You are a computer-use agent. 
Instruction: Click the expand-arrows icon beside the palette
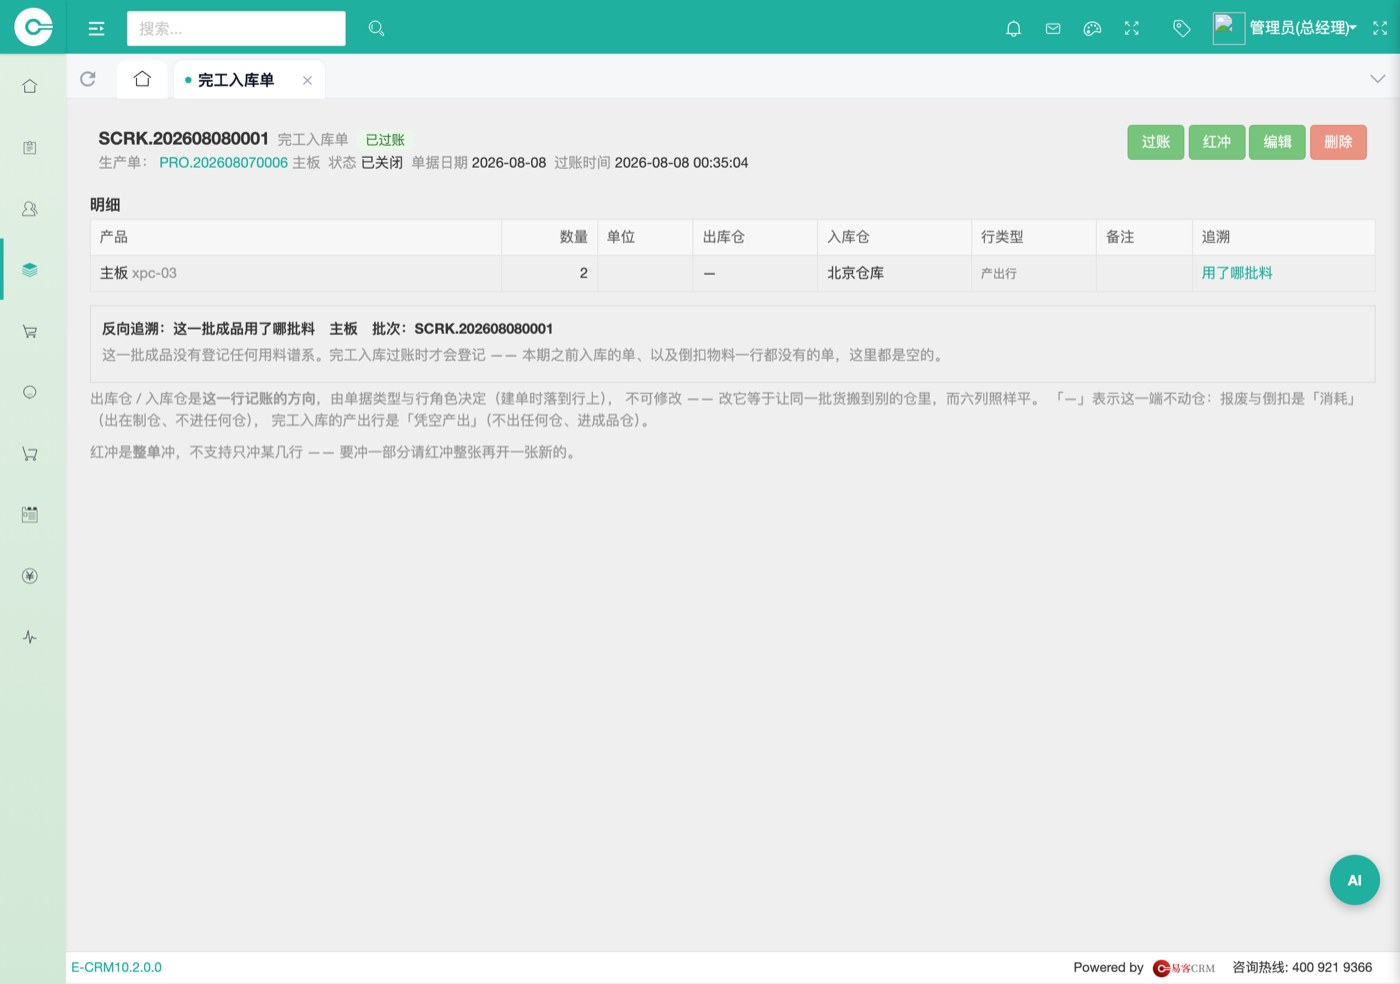[1132, 29]
